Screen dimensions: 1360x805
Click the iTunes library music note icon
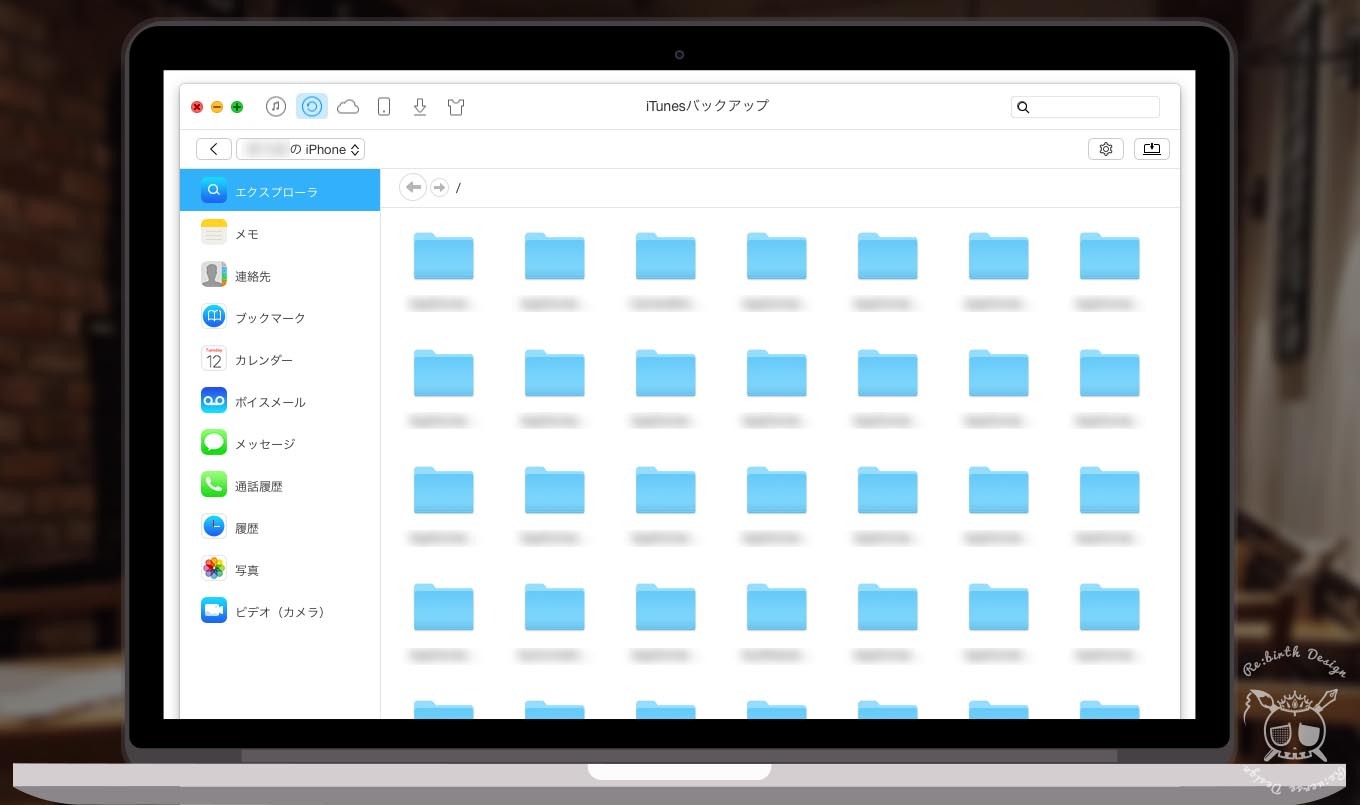point(276,107)
